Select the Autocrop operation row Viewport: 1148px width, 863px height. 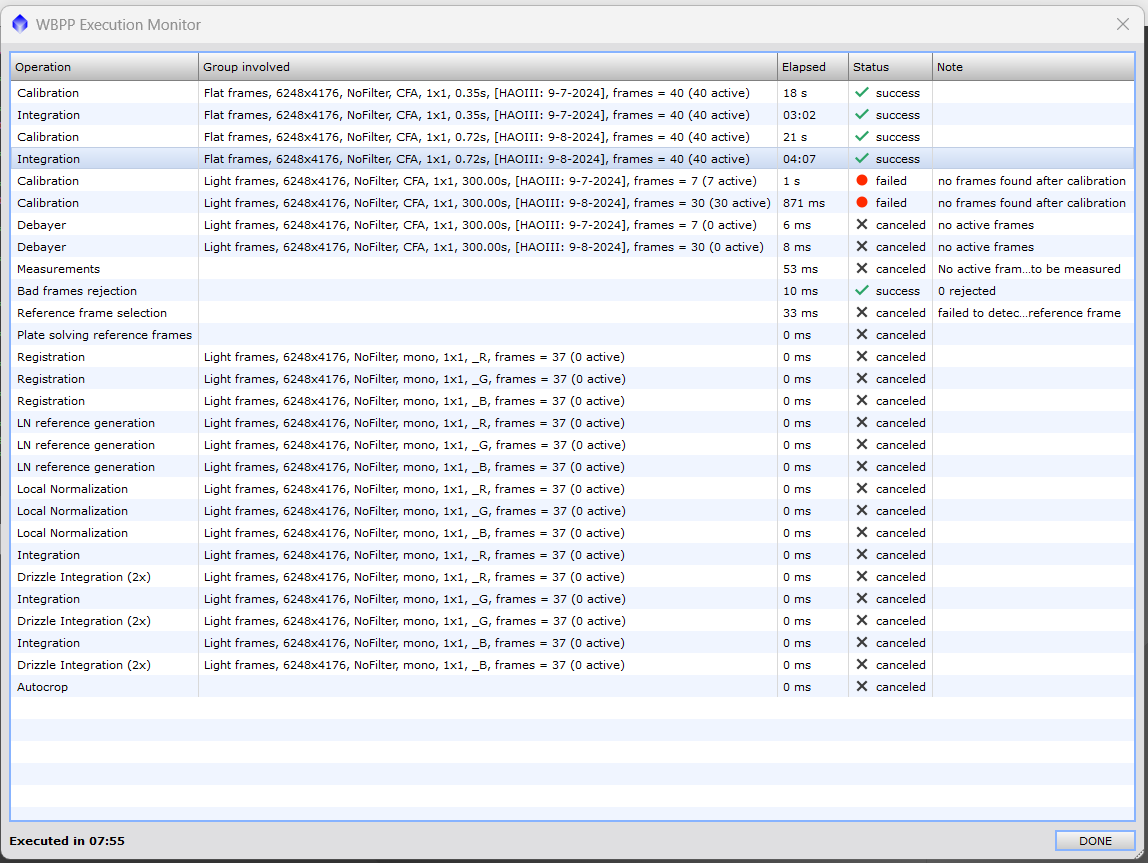click(x=573, y=687)
